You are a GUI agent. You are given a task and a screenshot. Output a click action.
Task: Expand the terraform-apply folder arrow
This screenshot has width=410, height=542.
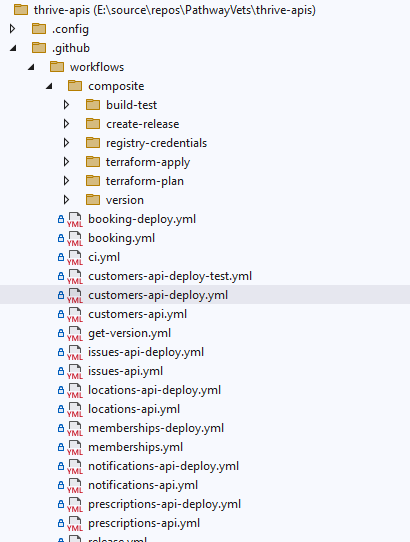coord(66,162)
